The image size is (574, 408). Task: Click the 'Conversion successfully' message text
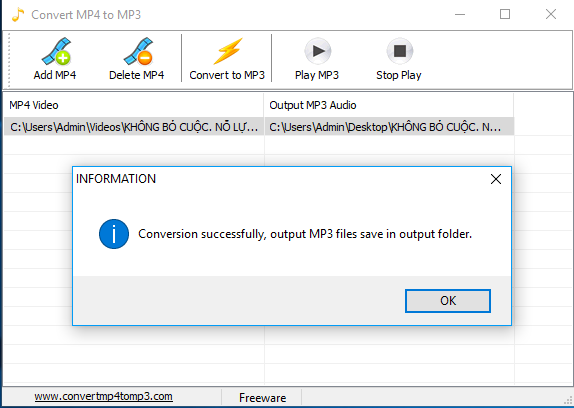[305, 234]
